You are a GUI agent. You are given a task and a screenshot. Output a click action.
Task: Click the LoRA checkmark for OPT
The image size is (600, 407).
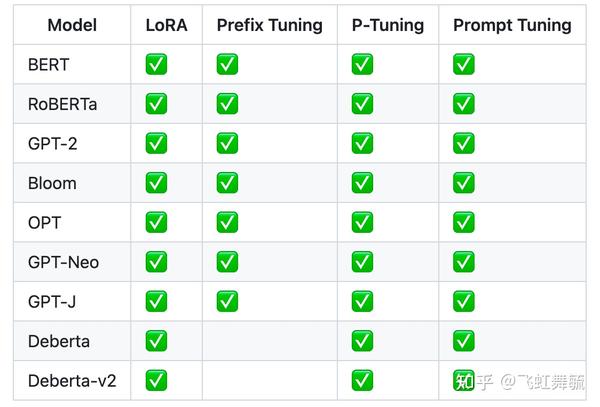[156, 222]
